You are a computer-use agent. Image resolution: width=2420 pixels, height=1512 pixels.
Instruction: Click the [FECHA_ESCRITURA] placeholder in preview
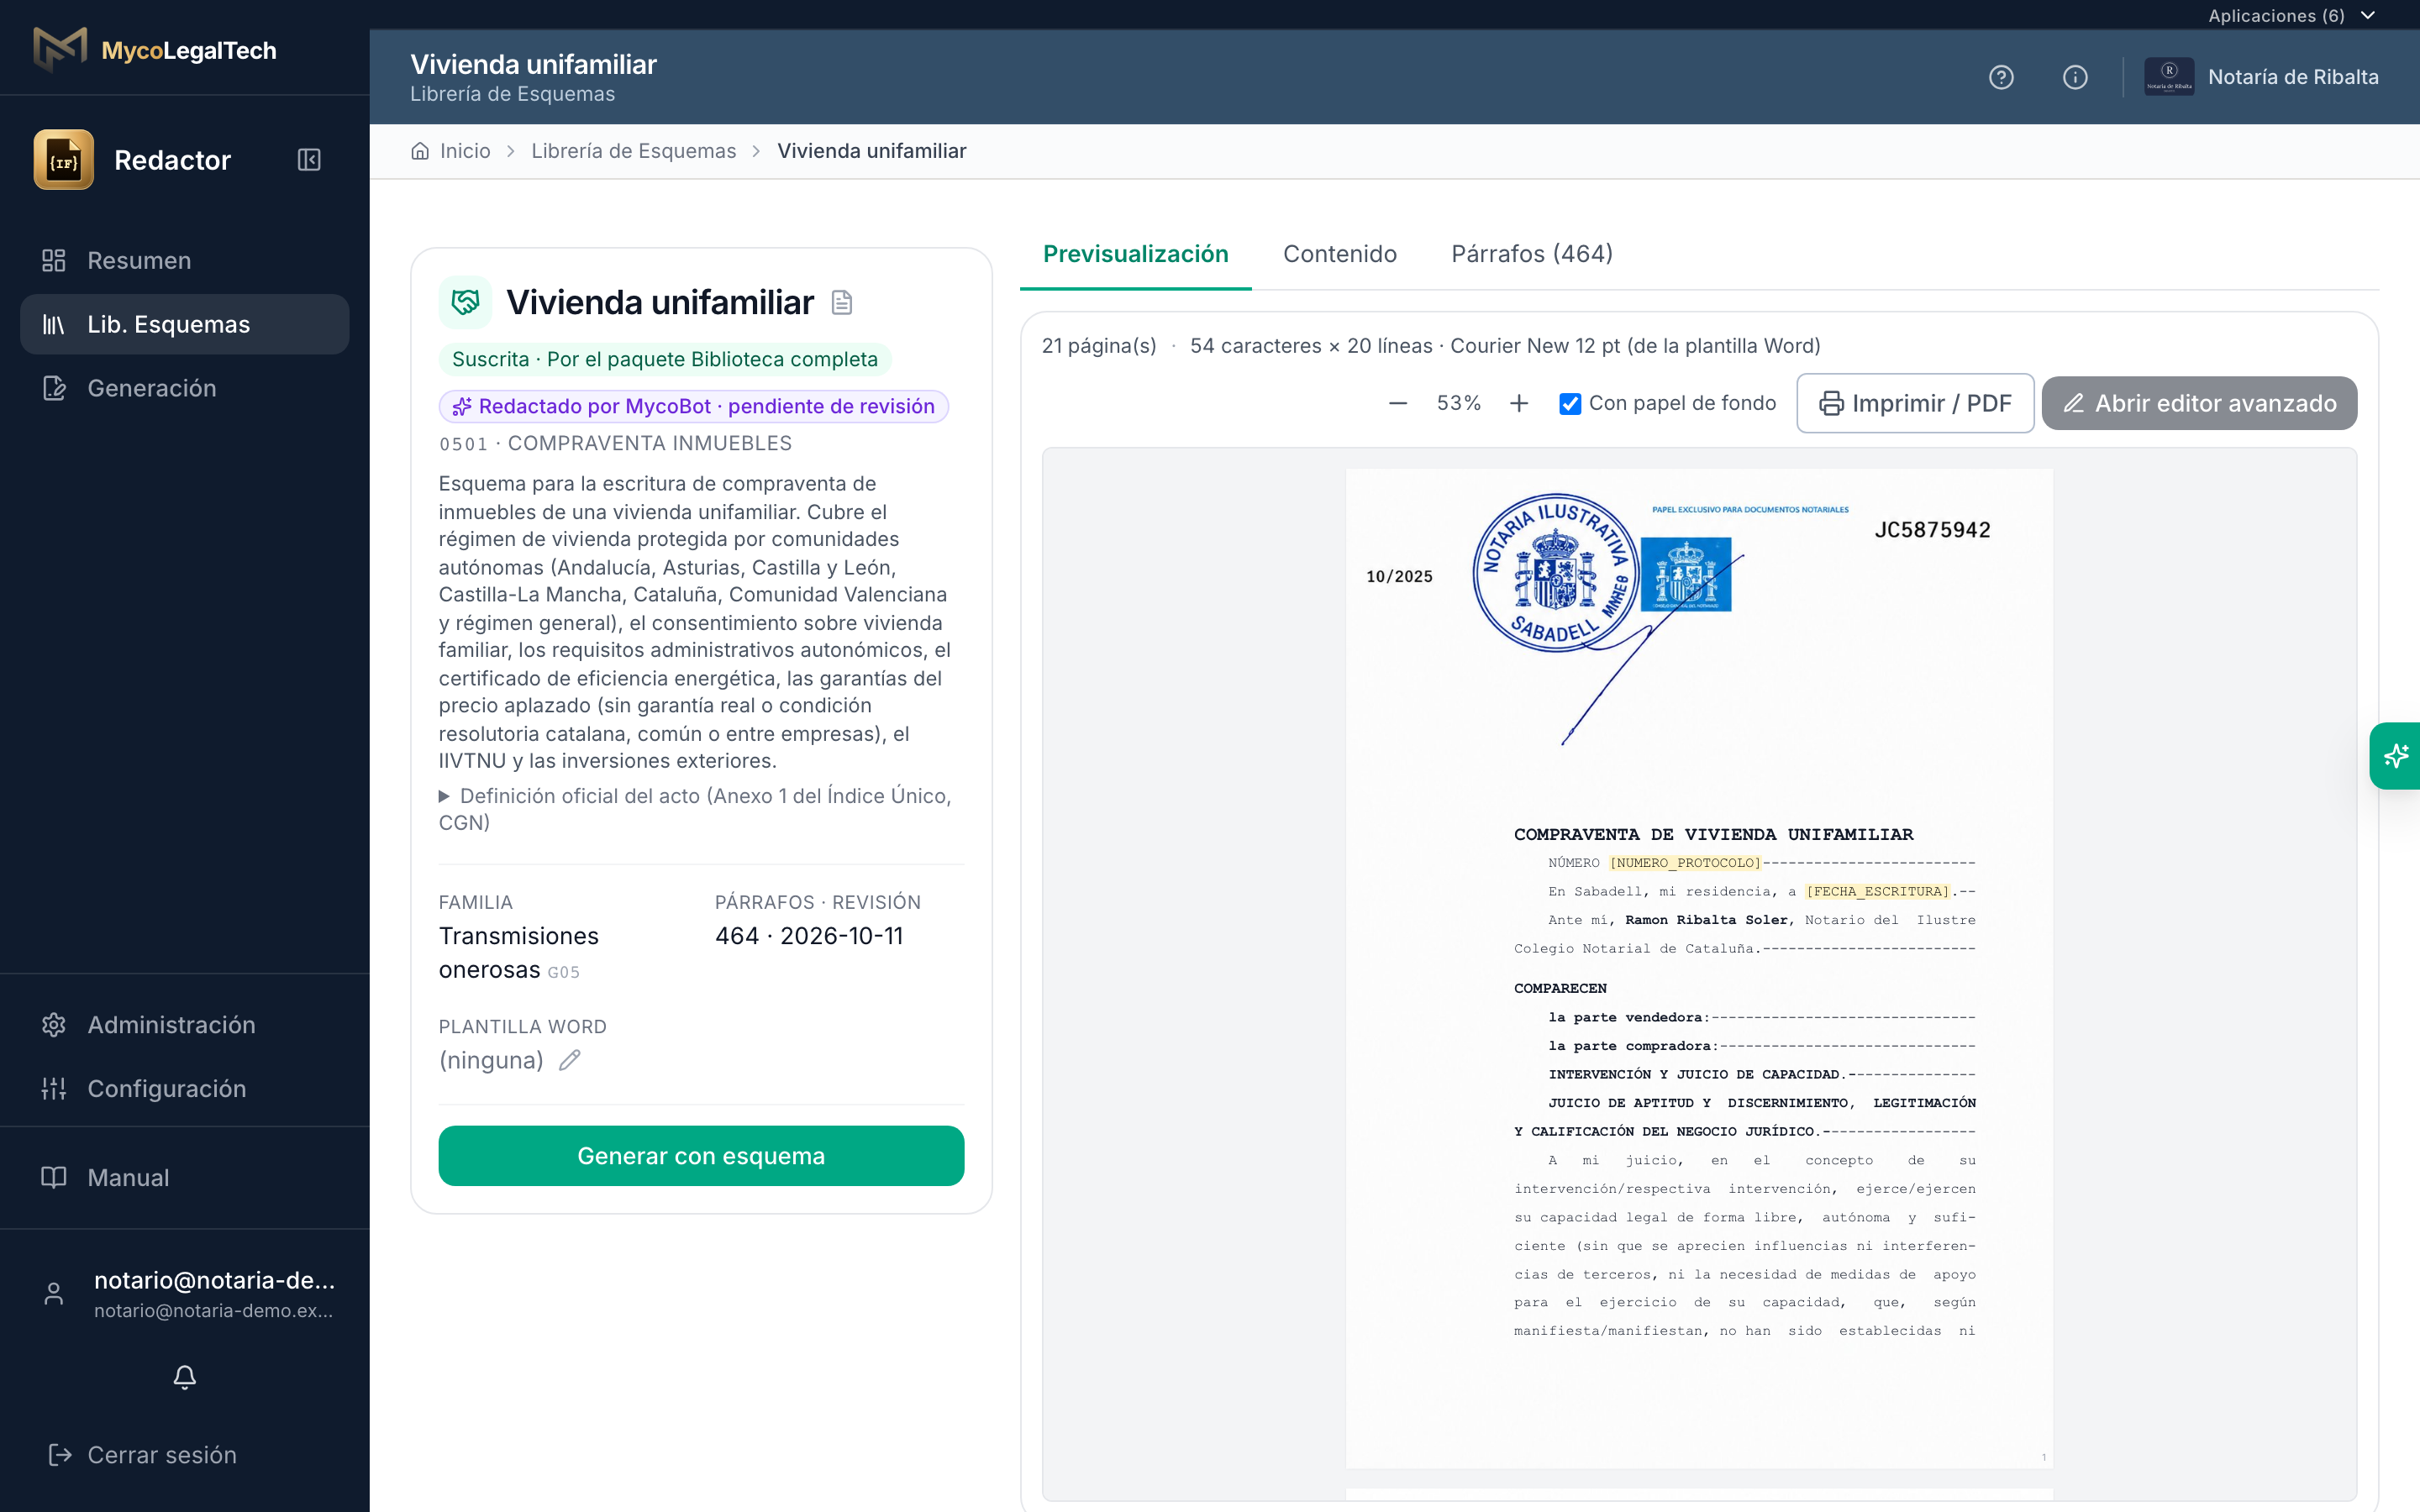point(1878,891)
